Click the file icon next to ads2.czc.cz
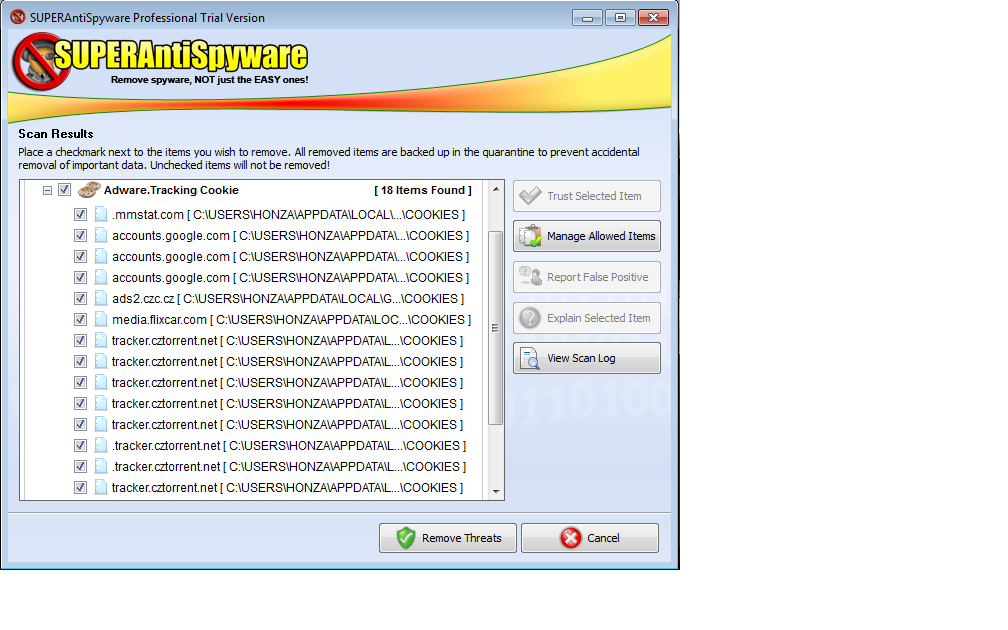Image resolution: width=1008 pixels, height=630 pixels. pos(101,298)
